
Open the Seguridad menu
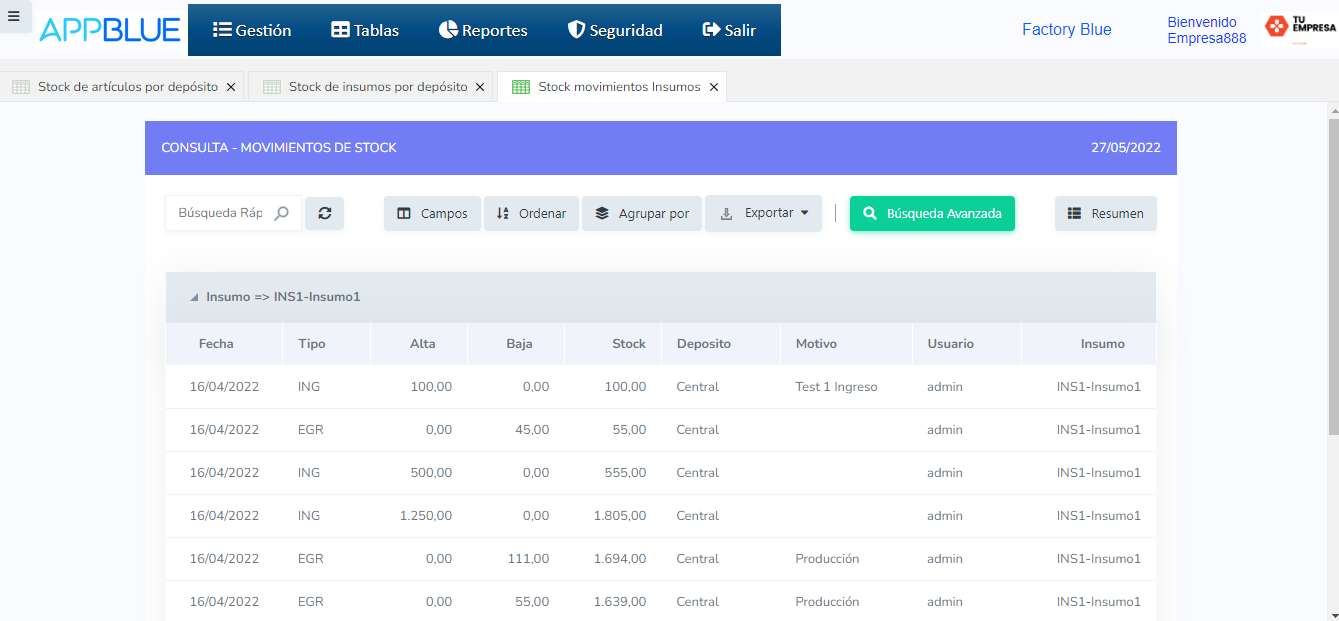tap(615, 30)
